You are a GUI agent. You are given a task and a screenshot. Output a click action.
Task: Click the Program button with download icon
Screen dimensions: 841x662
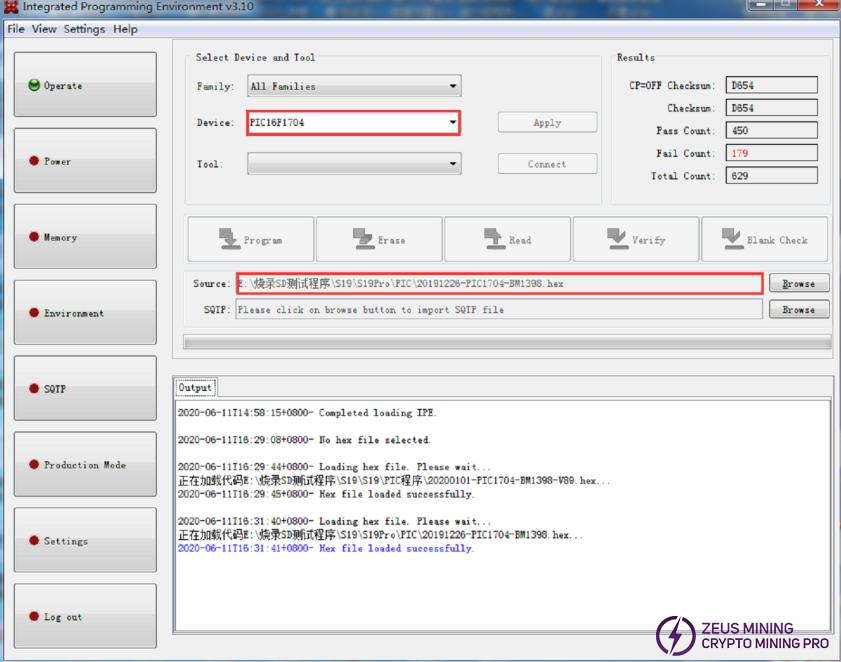point(250,240)
